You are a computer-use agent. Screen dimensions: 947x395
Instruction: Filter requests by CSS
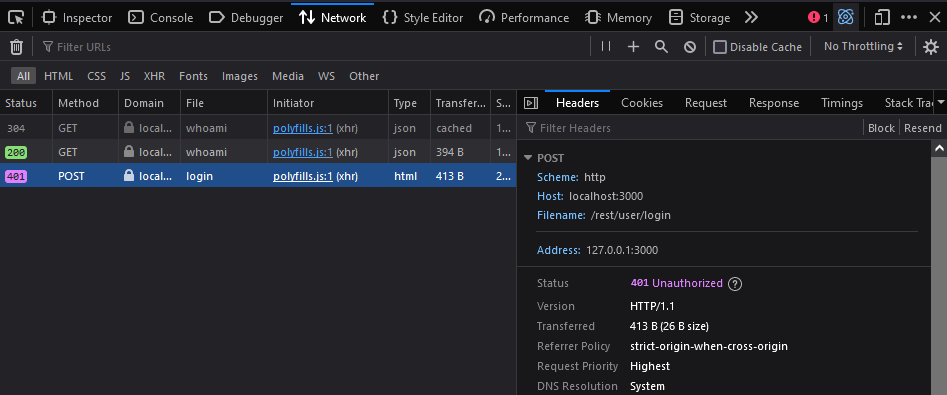[97, 76]
